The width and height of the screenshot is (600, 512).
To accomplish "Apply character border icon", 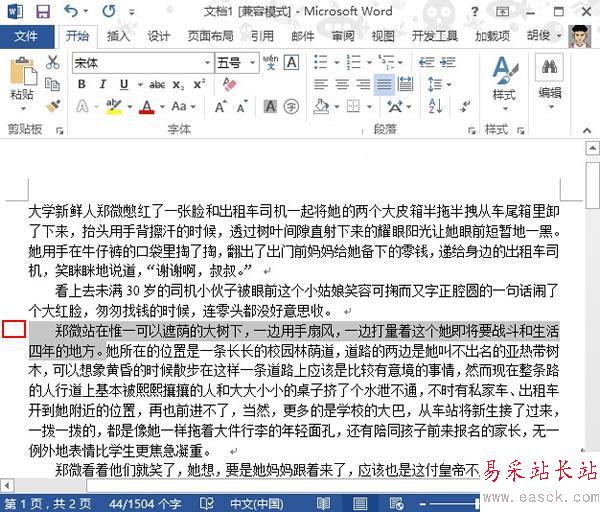I will (292, 62).
